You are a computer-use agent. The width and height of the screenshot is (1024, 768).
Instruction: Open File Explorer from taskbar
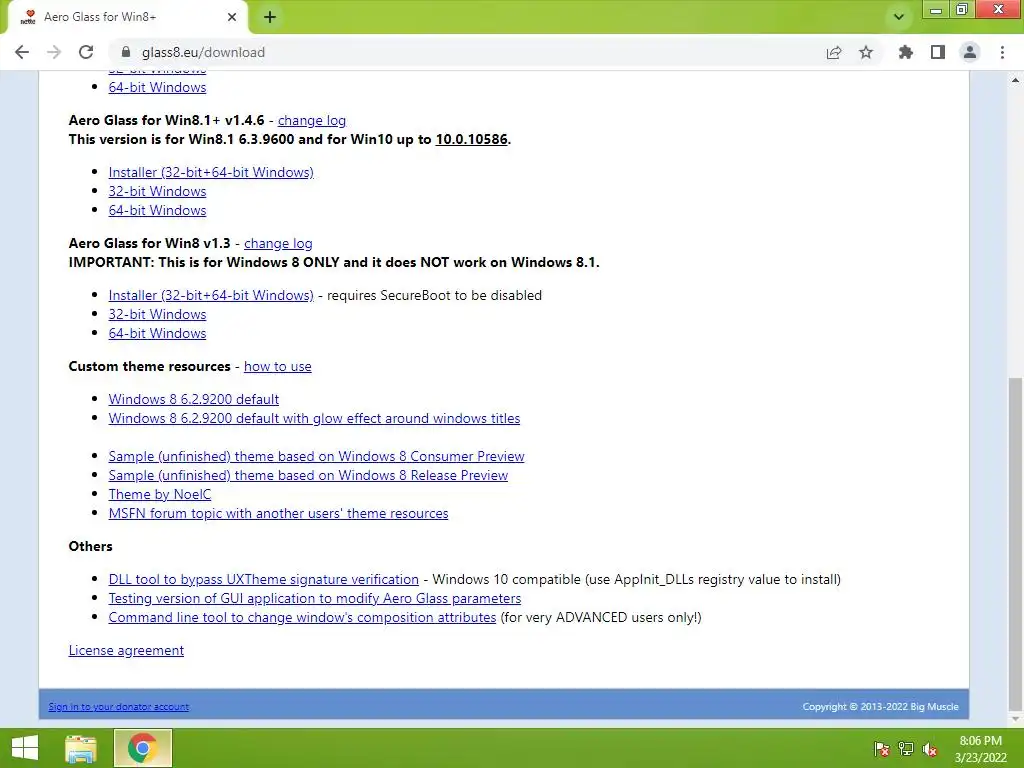[81, 748]
